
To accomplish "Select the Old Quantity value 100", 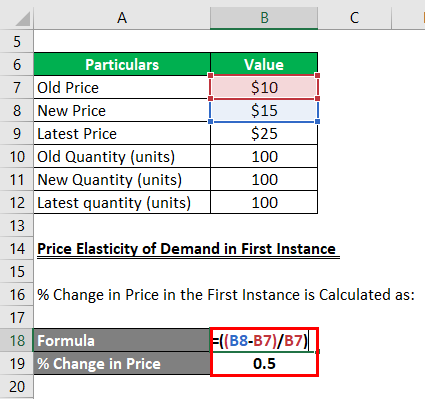I will pos(264,156).
